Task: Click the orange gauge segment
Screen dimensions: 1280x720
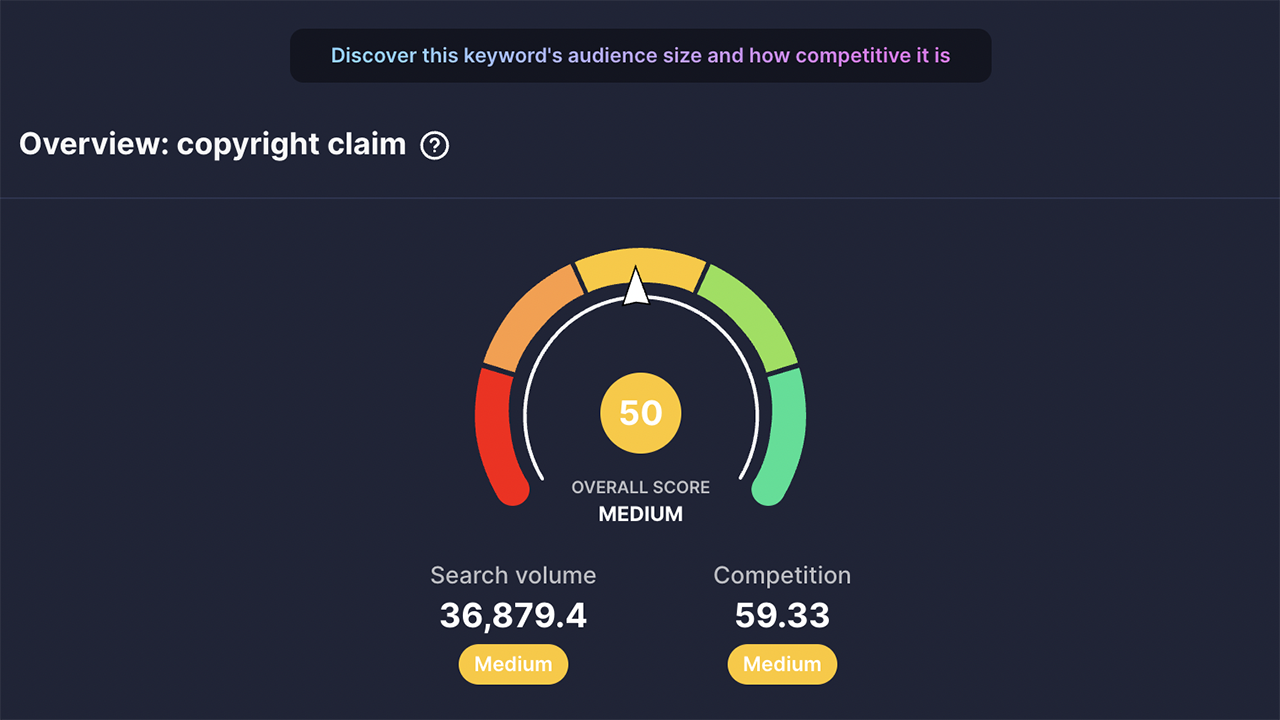Action: click(530, 316)
